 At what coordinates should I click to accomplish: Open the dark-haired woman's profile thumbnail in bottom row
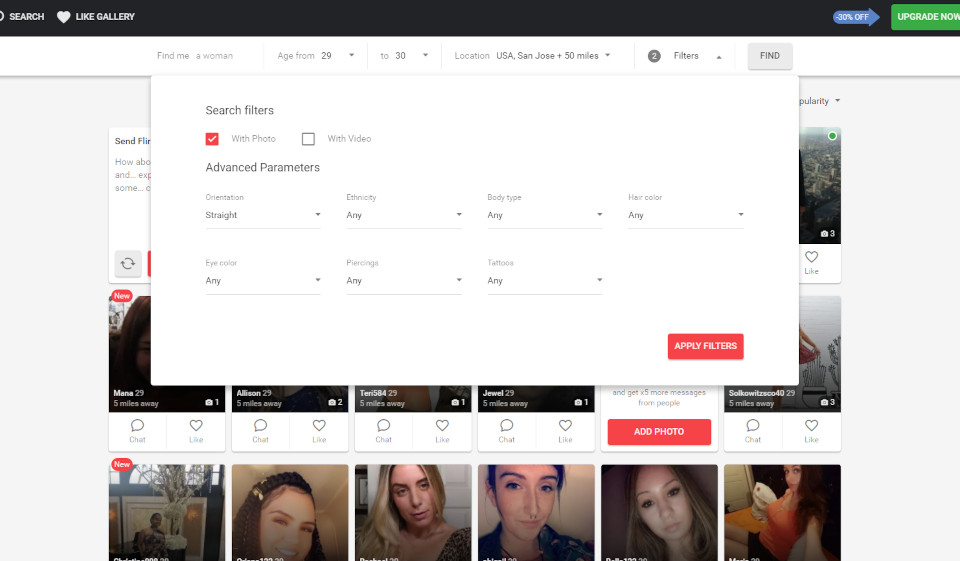click(536, 512)
